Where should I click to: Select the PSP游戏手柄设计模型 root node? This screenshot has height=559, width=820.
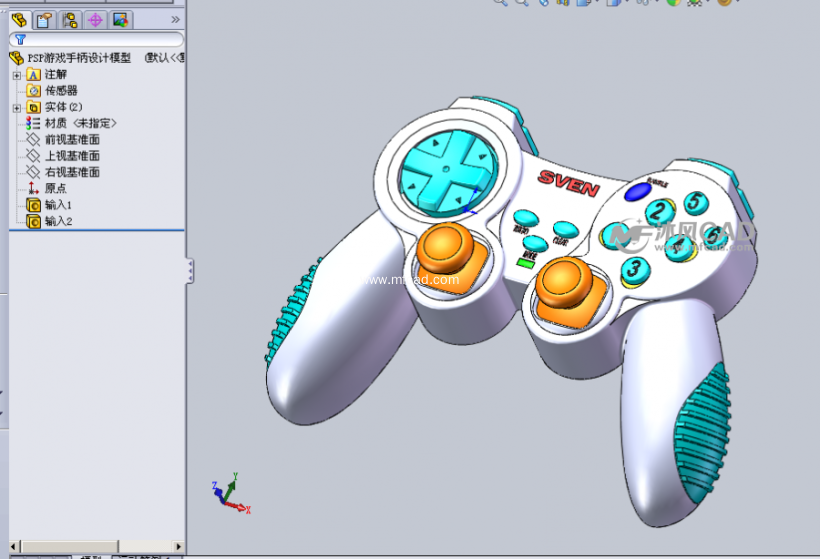[x=80, y=58]
